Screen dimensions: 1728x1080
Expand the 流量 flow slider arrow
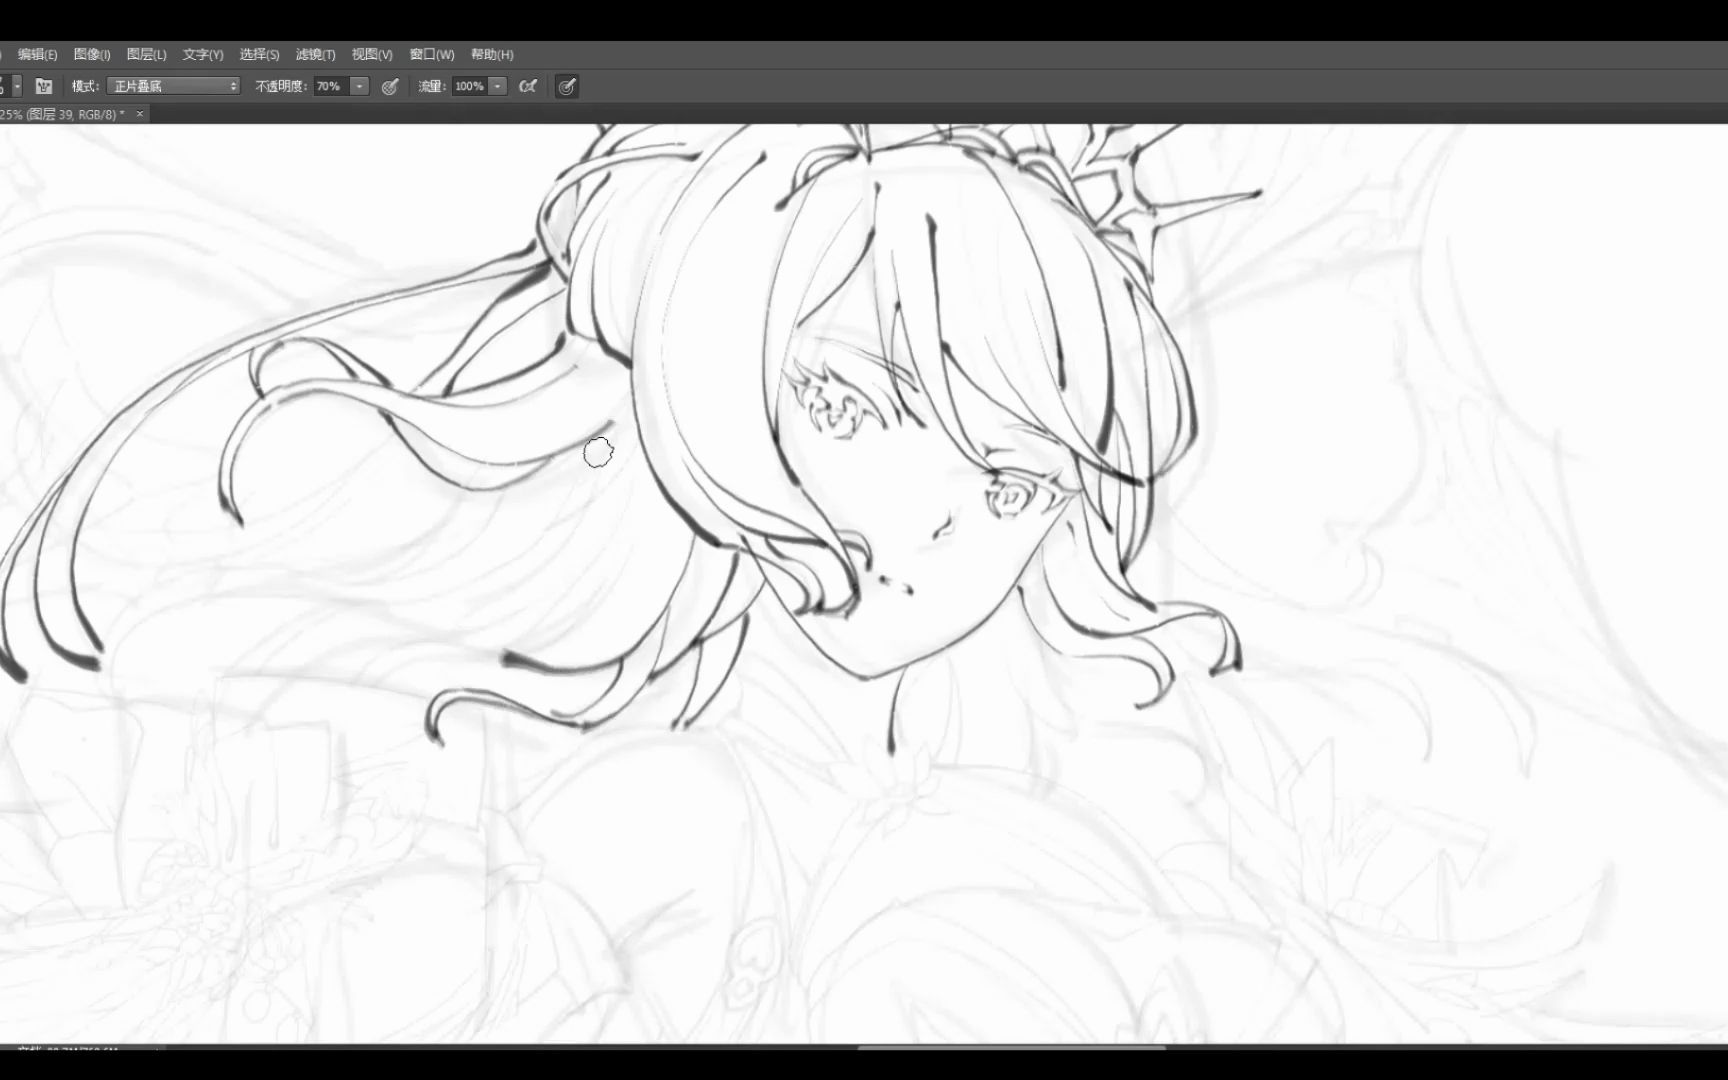pyautogui.click(x=498, y=87)
